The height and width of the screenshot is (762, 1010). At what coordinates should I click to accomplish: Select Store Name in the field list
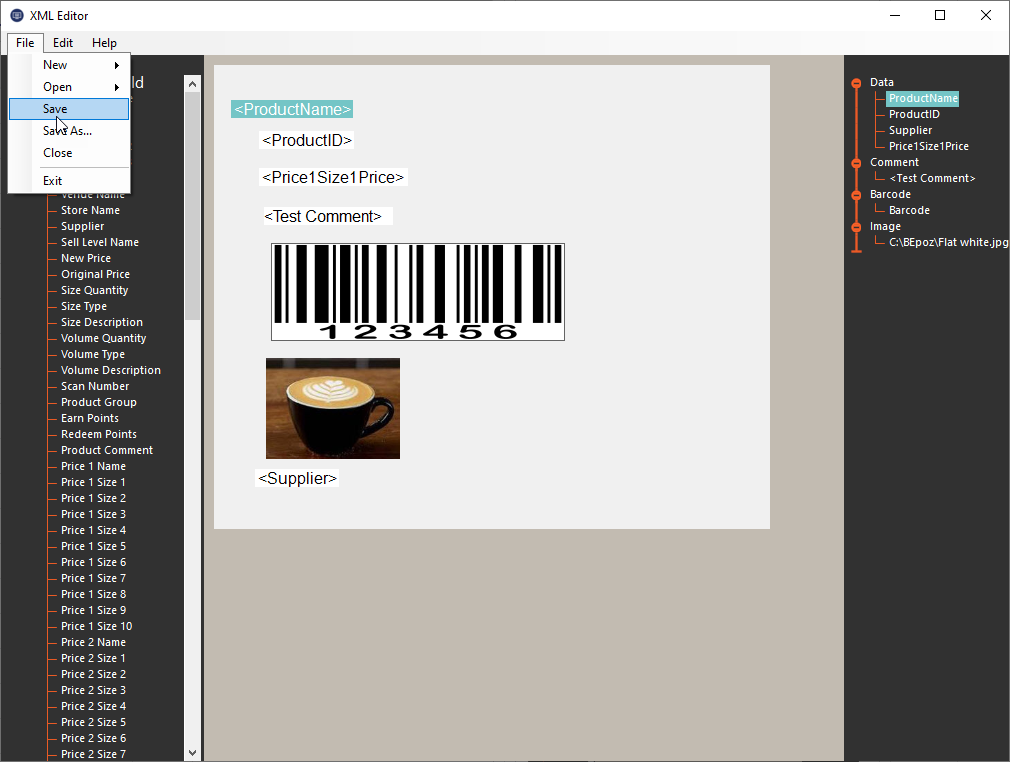pos(90,211)
